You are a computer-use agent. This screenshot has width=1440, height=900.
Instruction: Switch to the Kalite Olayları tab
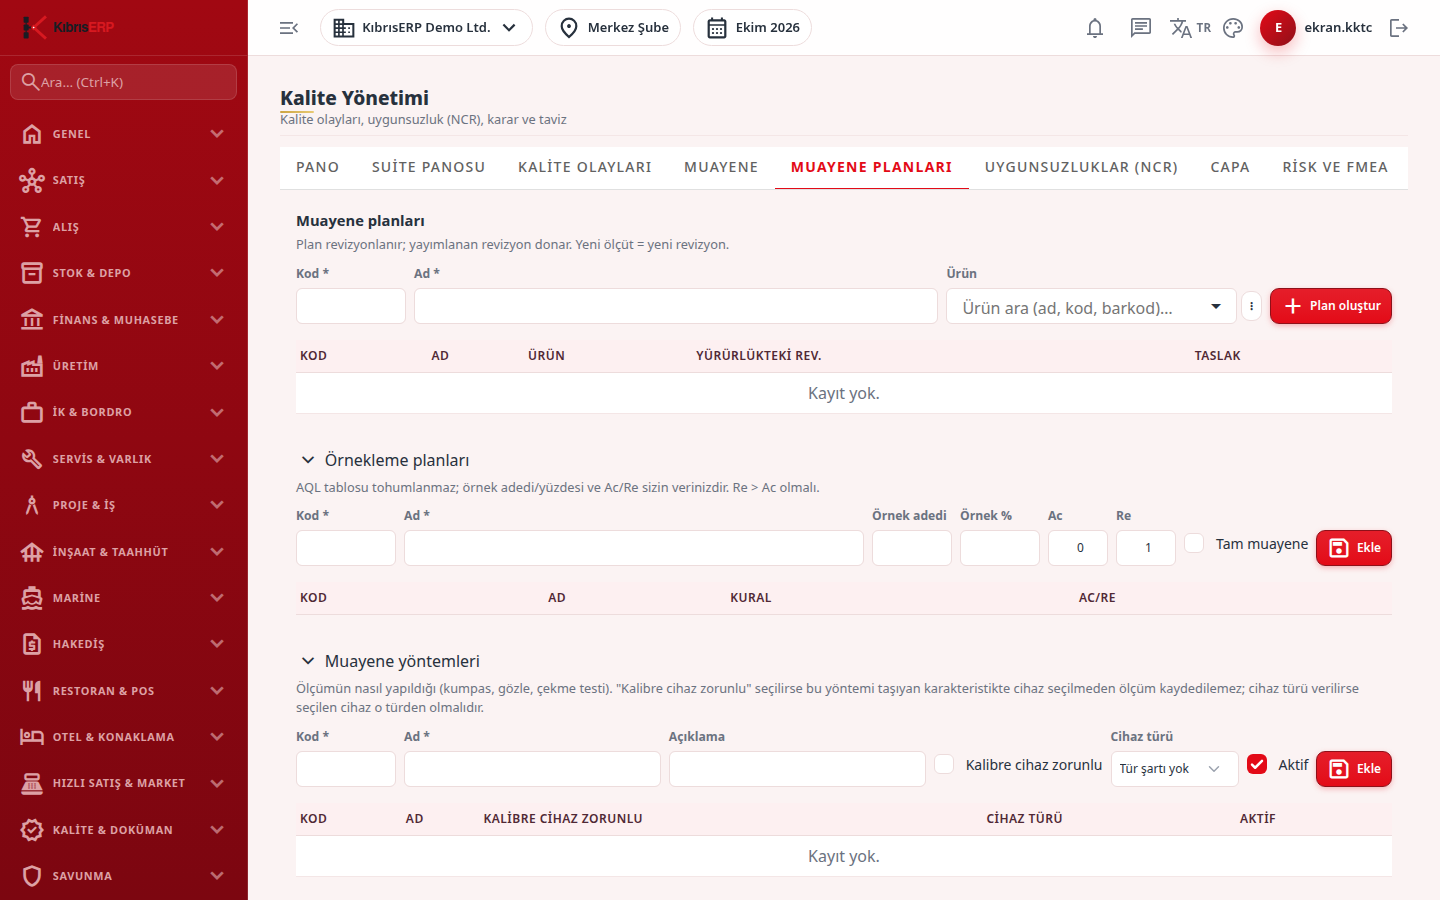(x=585, y=167)
